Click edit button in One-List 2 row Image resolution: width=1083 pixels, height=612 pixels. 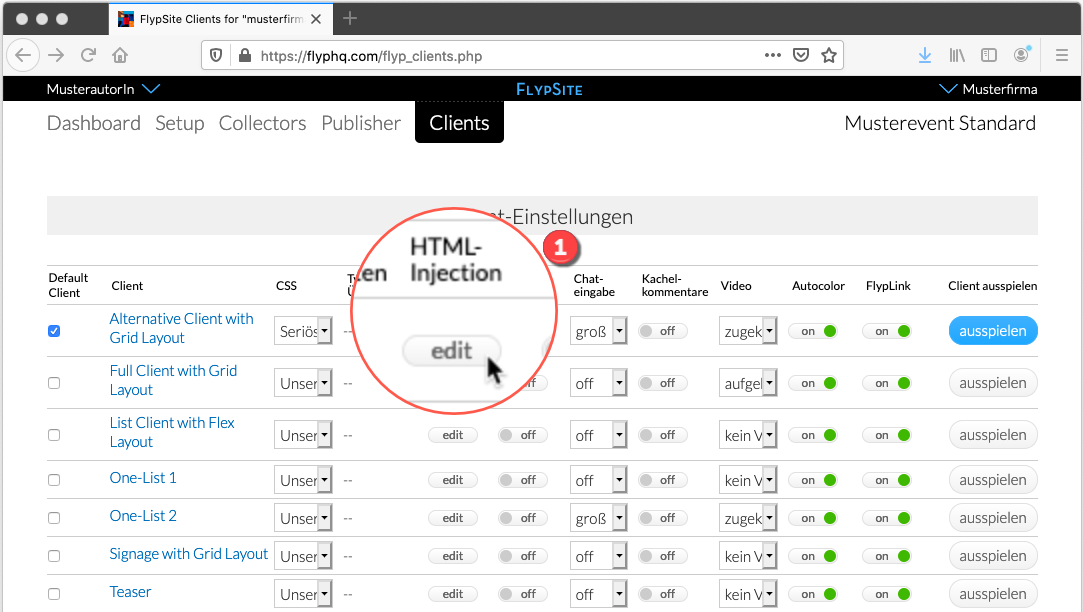coord(453,518)
